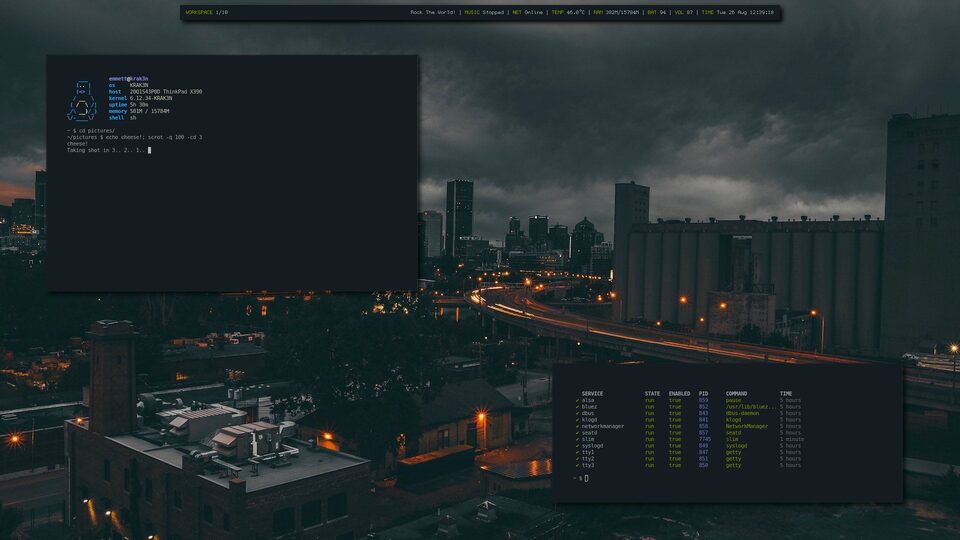Click the TIME Tue 26 Aug clock
The width and height of the screenshot is (960, 540).
pyautogui.click(x=738, y=12)
